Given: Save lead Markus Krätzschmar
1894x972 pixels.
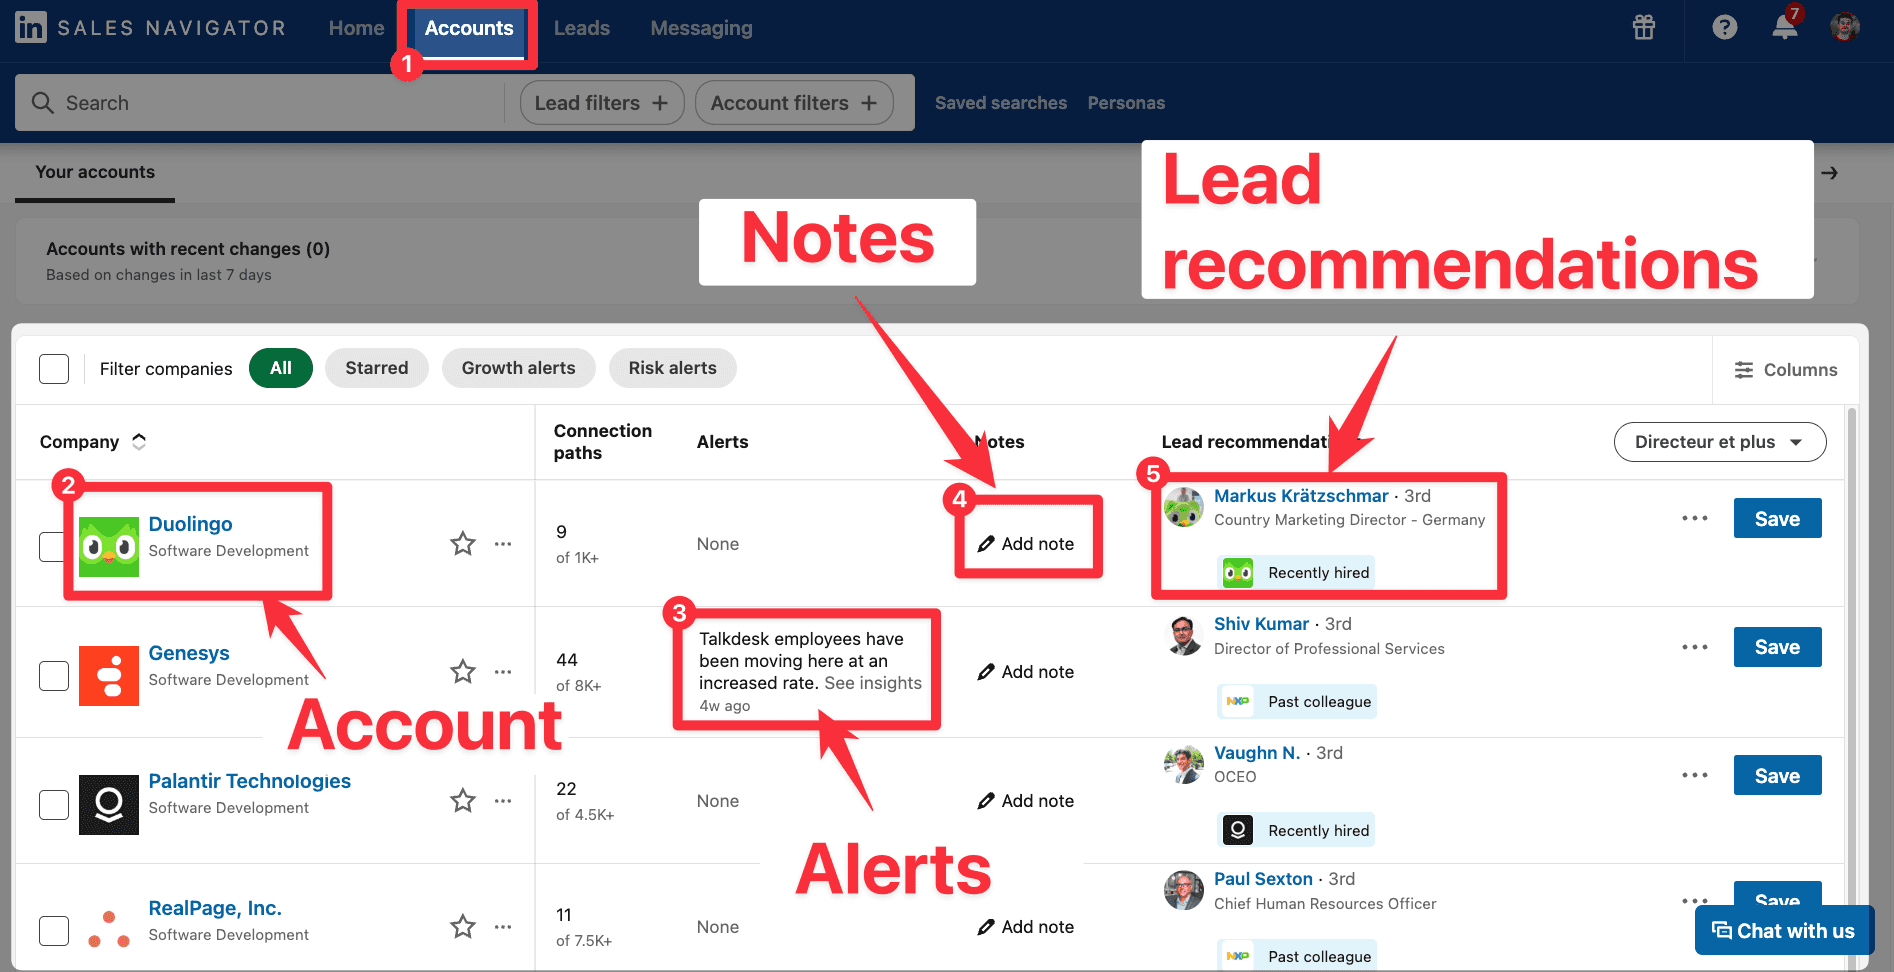Looking at the screenshot, I should 1778,518.
